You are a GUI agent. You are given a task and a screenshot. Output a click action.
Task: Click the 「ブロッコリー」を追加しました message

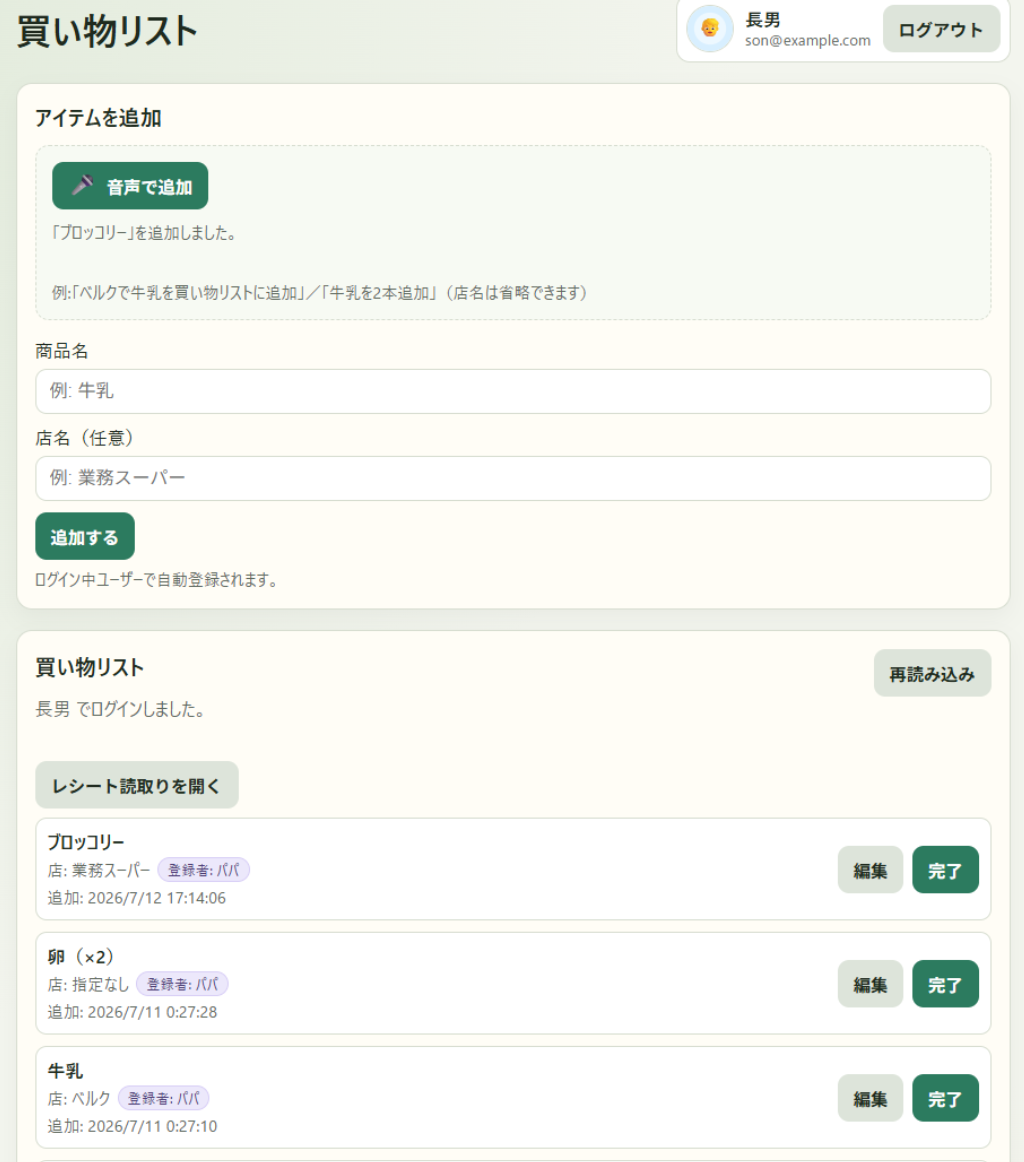pos(144,233)
